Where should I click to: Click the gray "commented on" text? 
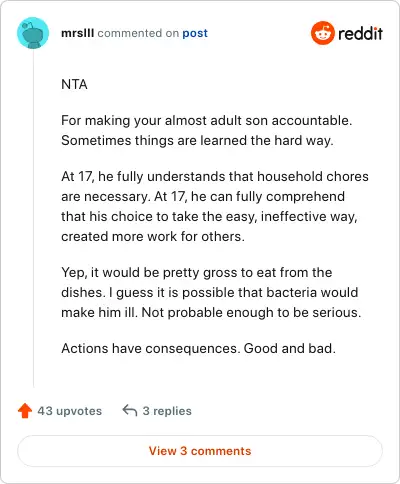pyautogui.click(x=138, y=33)
